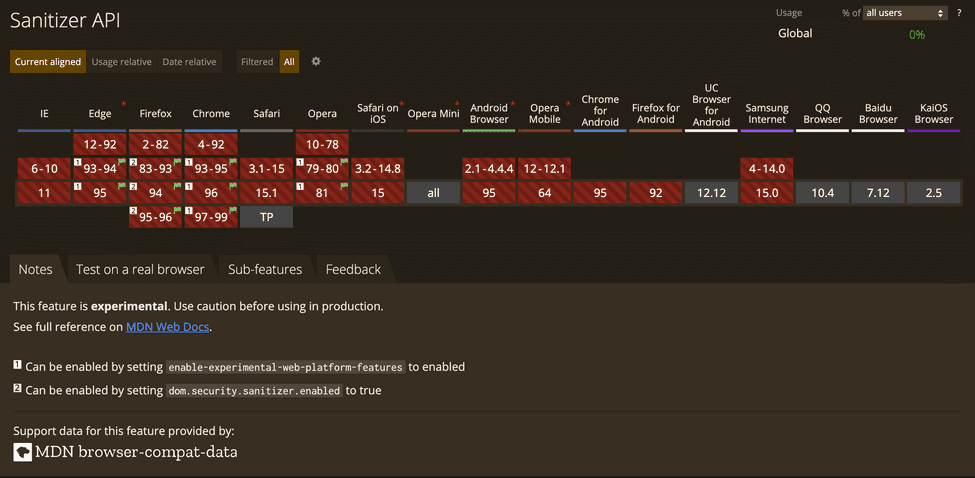The width and height of the screenshot is (975, 478).
Task: Click the green flag on Edge 93-94
Action: [122, 162]
